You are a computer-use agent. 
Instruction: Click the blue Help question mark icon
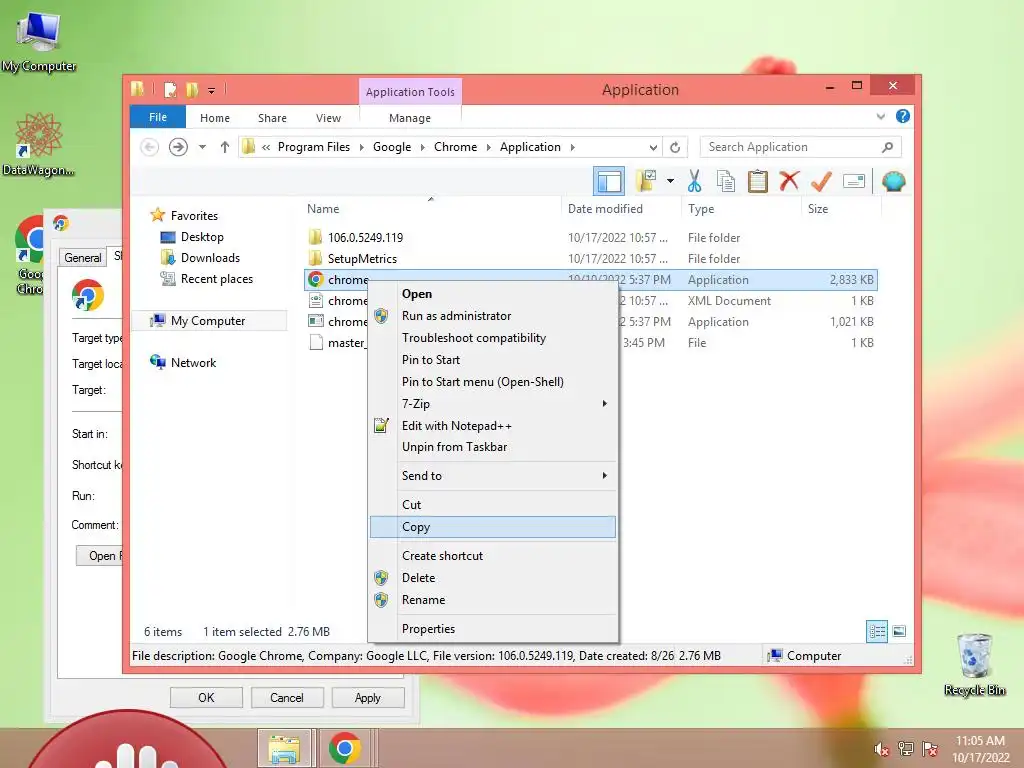[x=903, y=116]
